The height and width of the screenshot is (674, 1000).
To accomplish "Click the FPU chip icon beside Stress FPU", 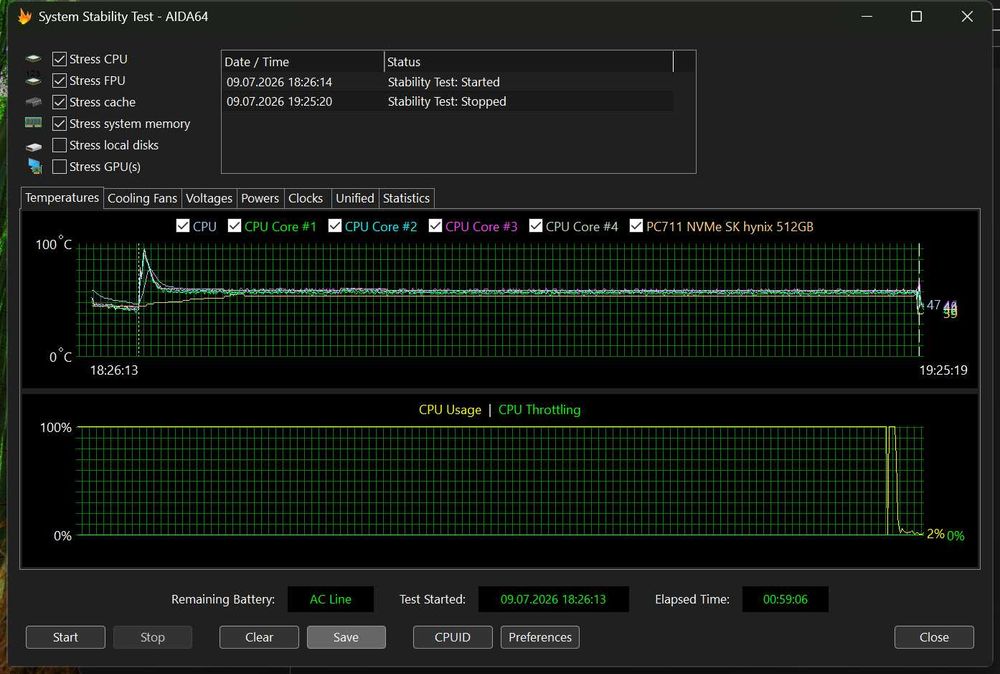I will pos(33,80).
